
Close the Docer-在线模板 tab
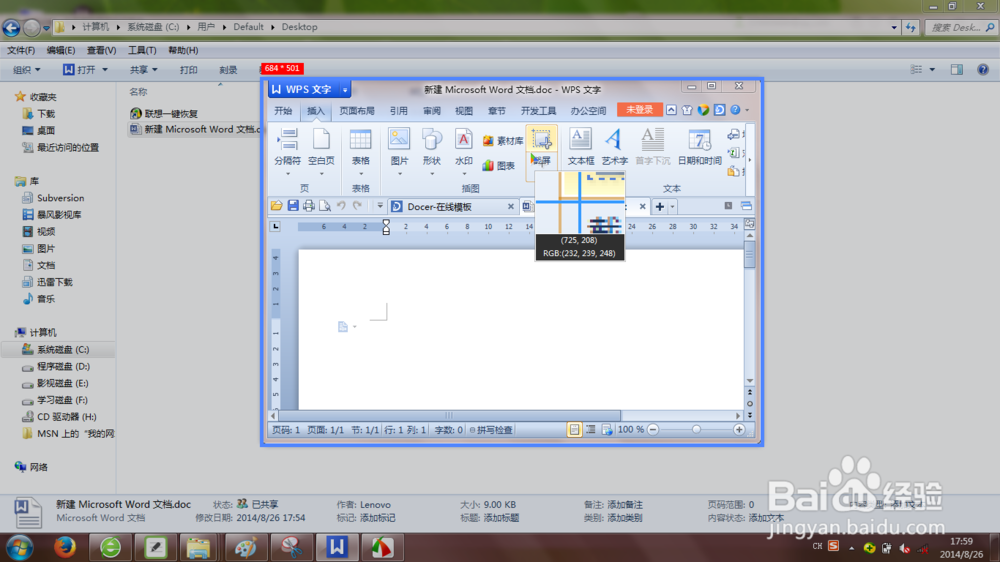[x=511, y=206]
